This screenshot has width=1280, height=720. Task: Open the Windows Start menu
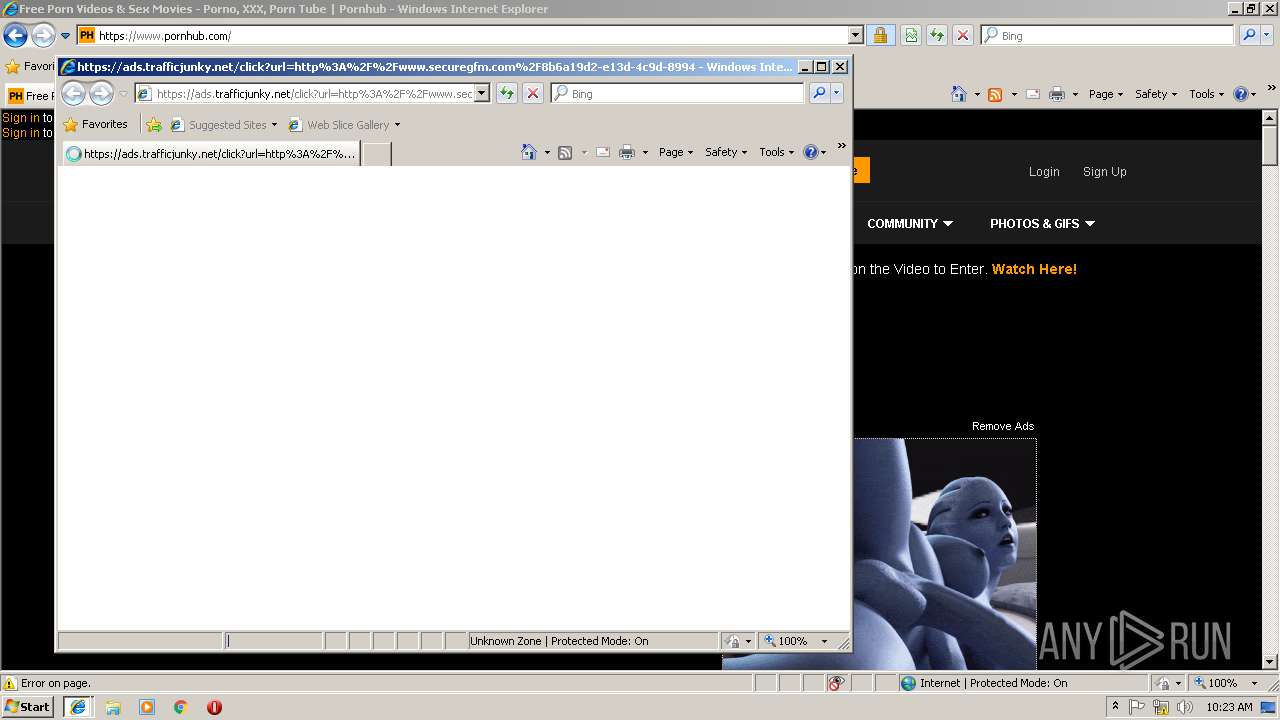(x=28, y=707)
